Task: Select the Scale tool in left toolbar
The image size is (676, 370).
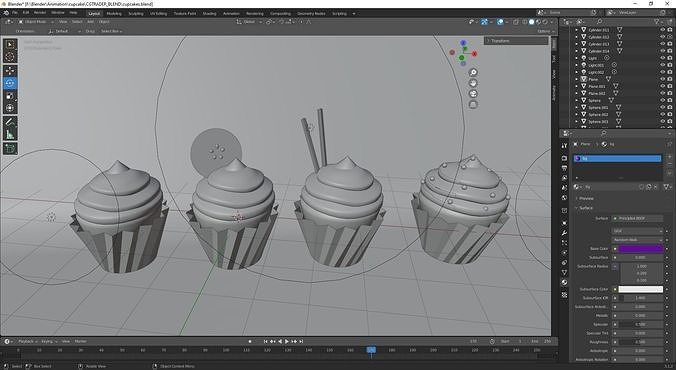Action: pos(10,96)
